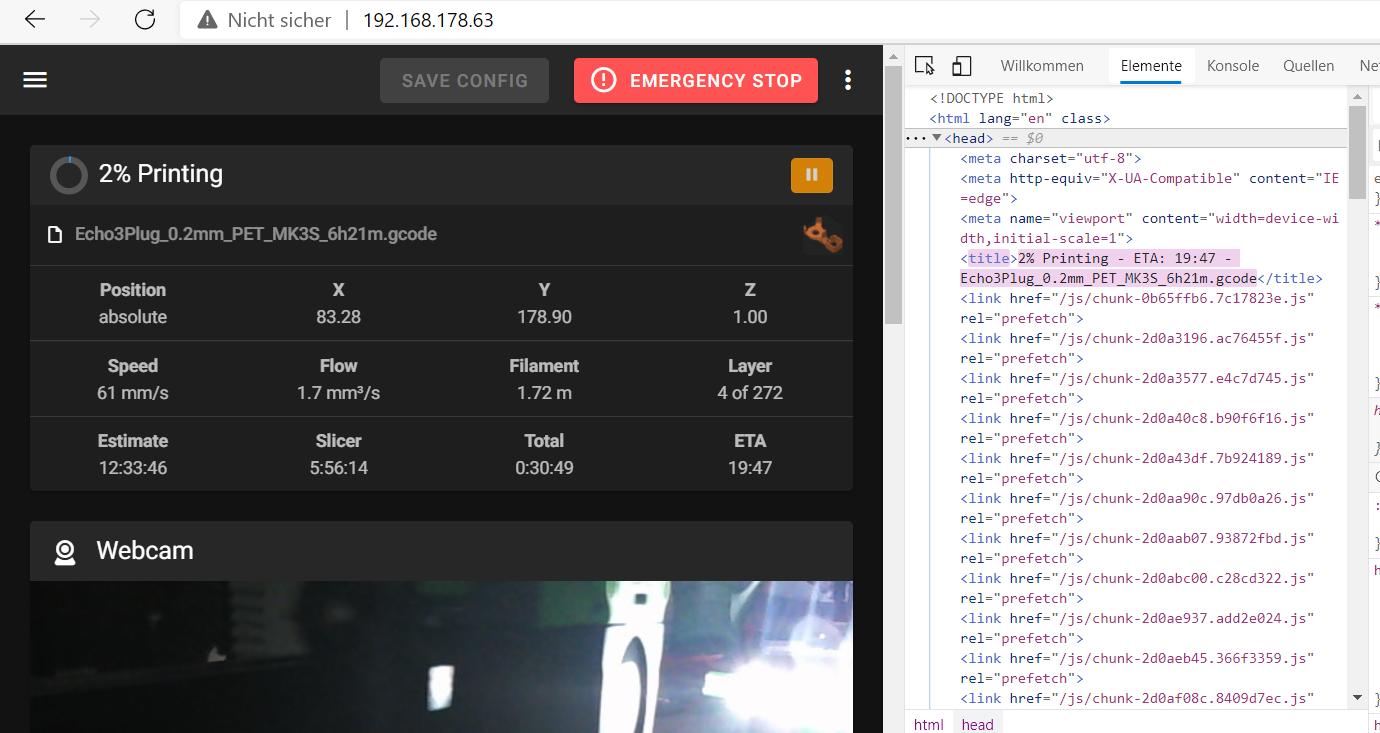Viewport: 1380px width, 733px height.
Task: Select the highlighted title element
Action: point(1141,268)
